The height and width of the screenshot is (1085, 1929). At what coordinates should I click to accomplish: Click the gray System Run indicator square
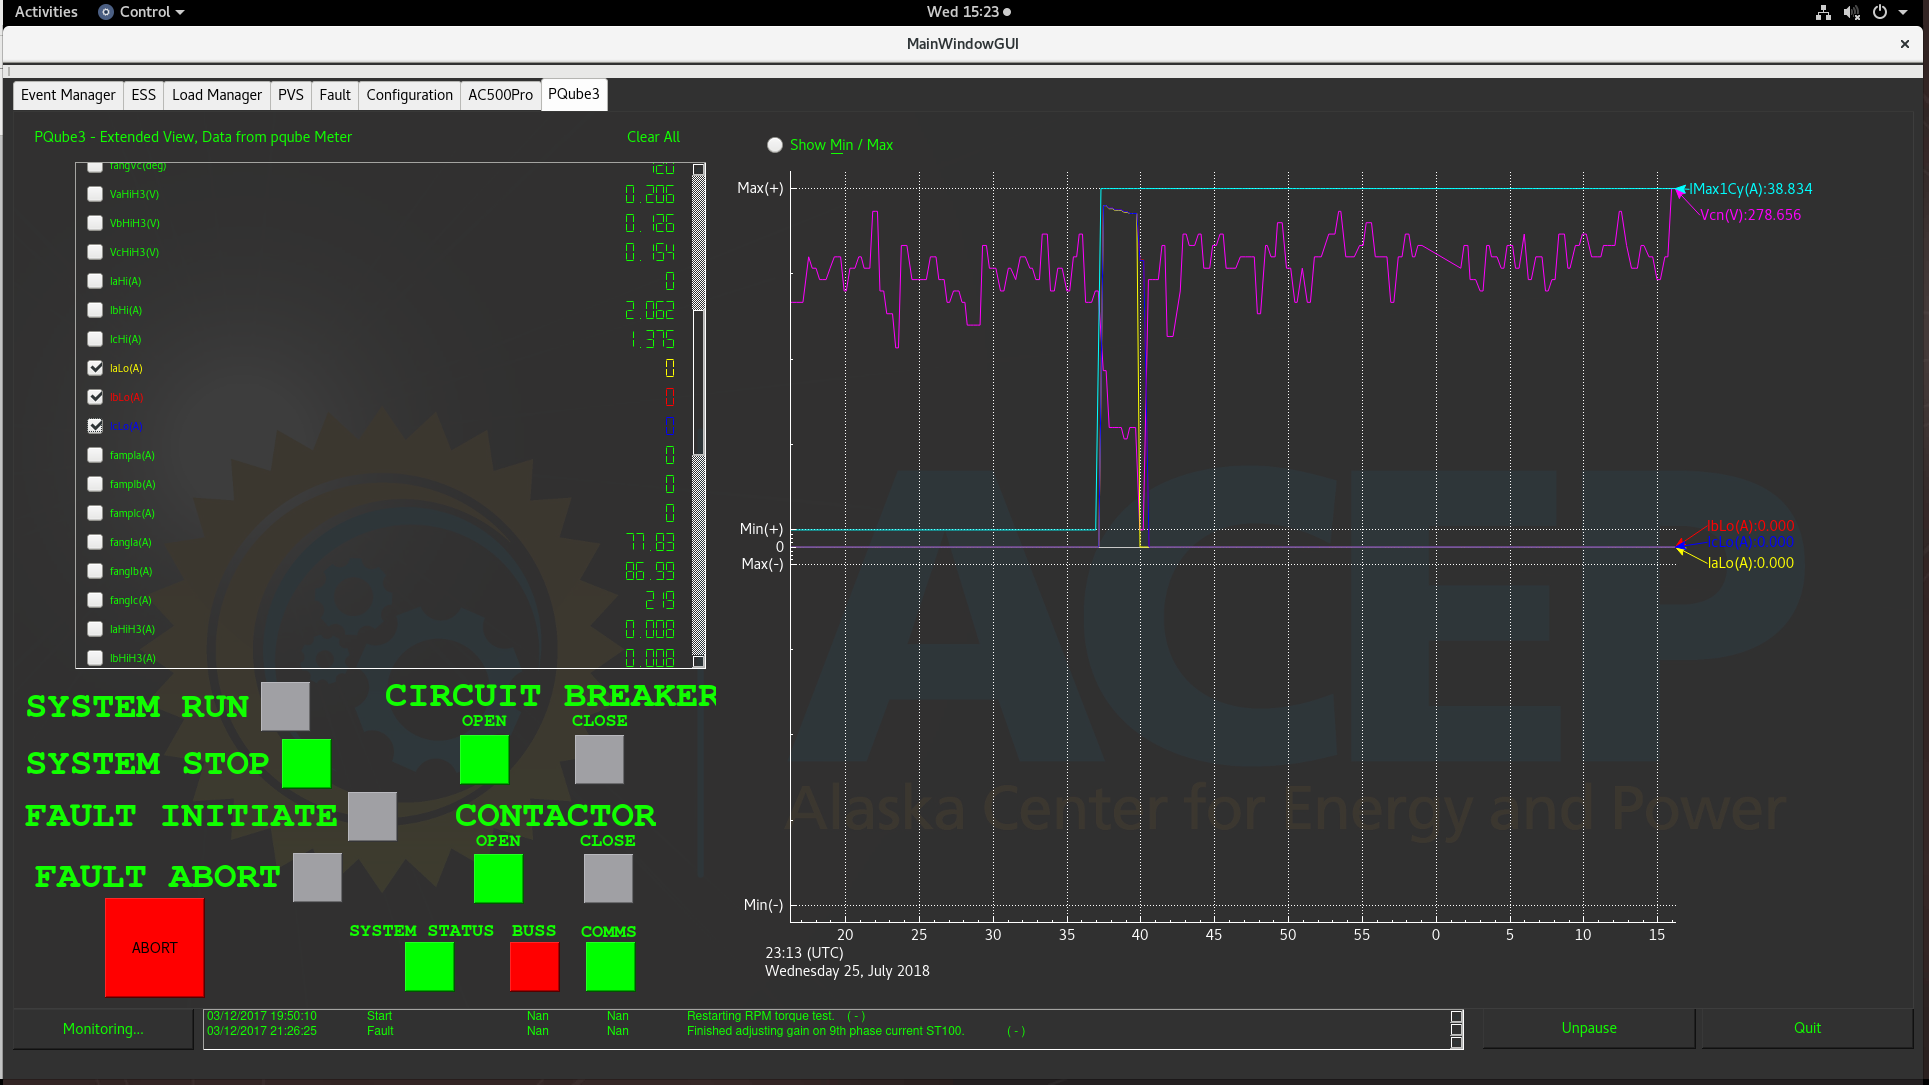(285, 706)
